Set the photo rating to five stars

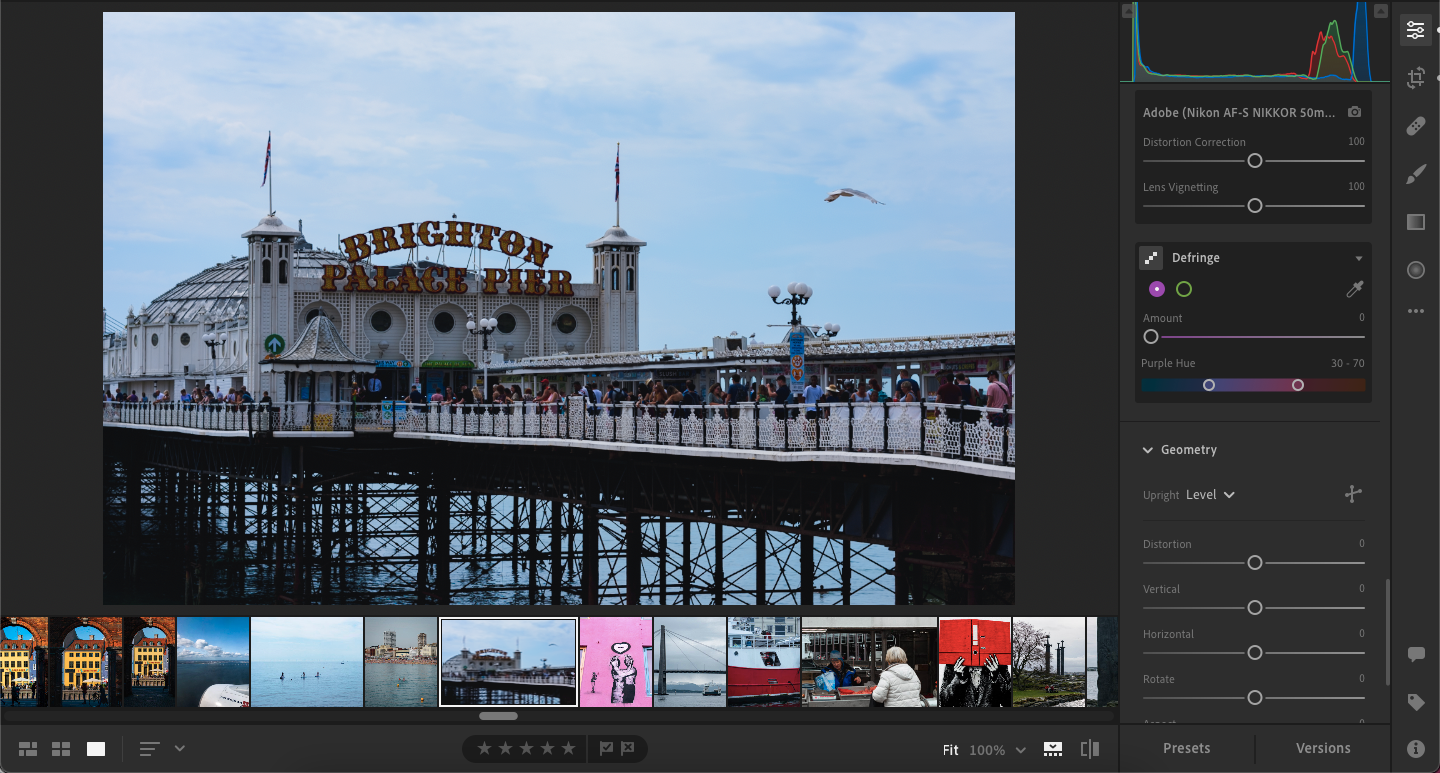[568, 748]
